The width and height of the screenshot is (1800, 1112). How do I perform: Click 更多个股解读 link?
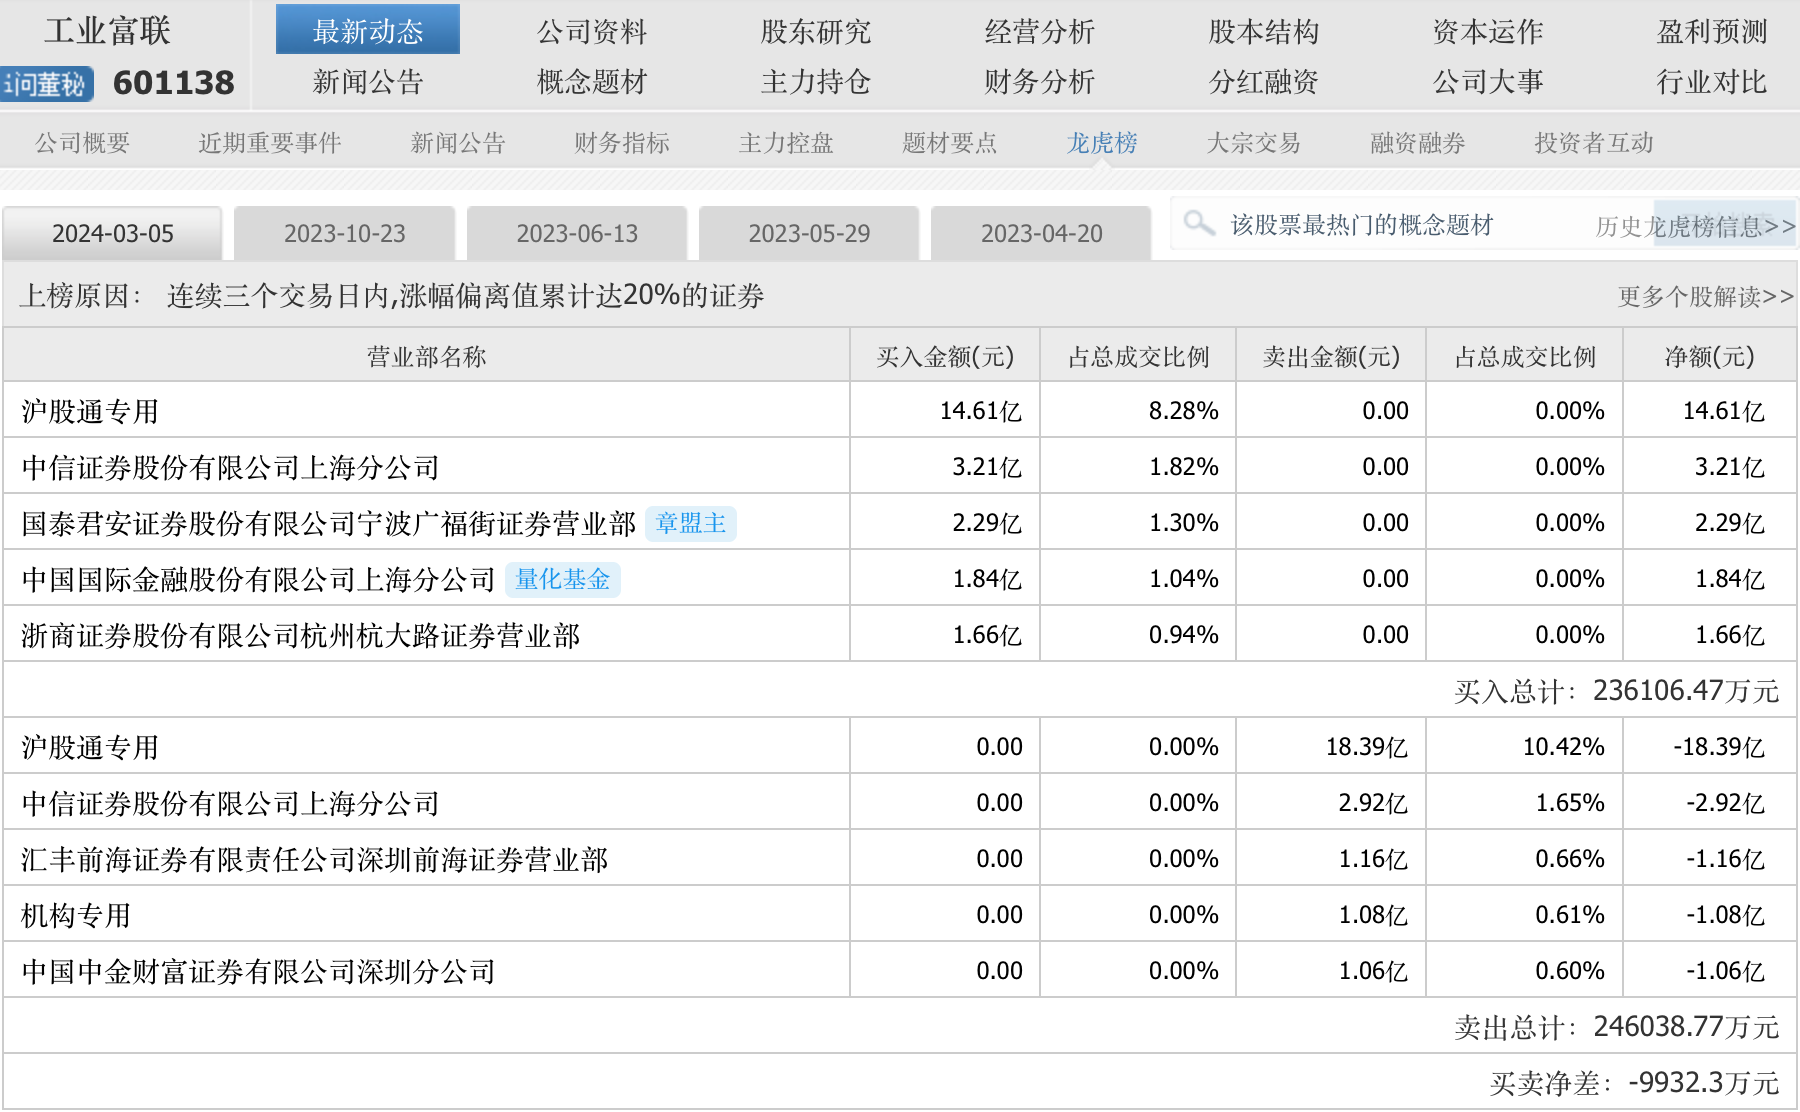click(x=1705, y=297)
